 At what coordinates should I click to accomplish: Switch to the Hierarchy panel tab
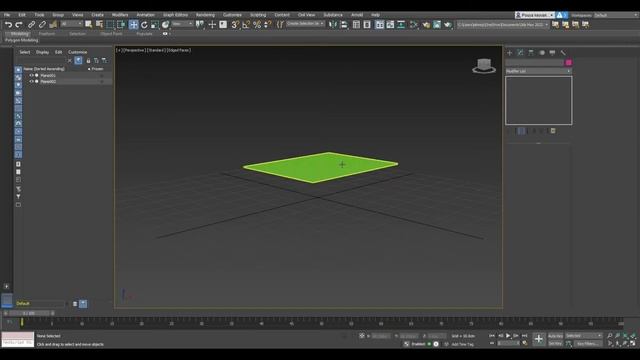click(531, 53)
